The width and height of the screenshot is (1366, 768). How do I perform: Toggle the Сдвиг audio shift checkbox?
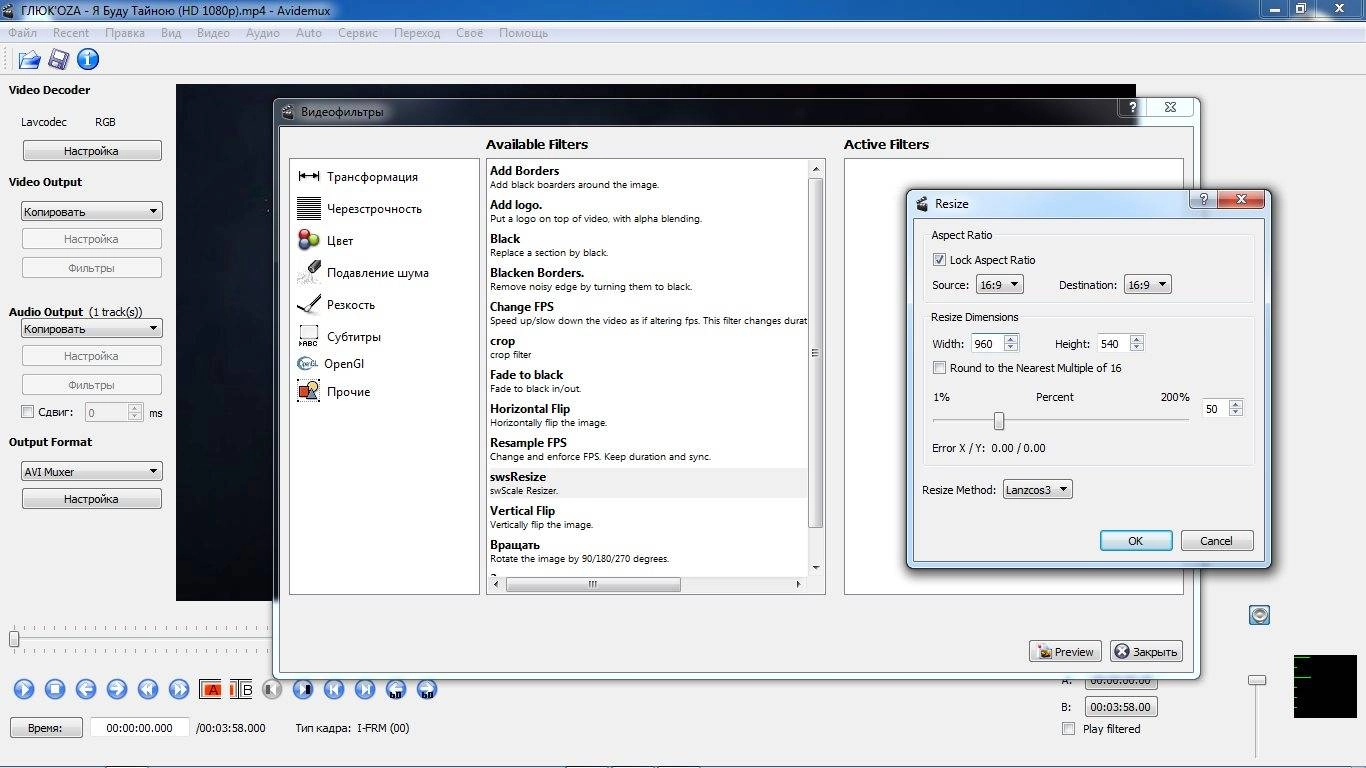click(x=27, y=412)
